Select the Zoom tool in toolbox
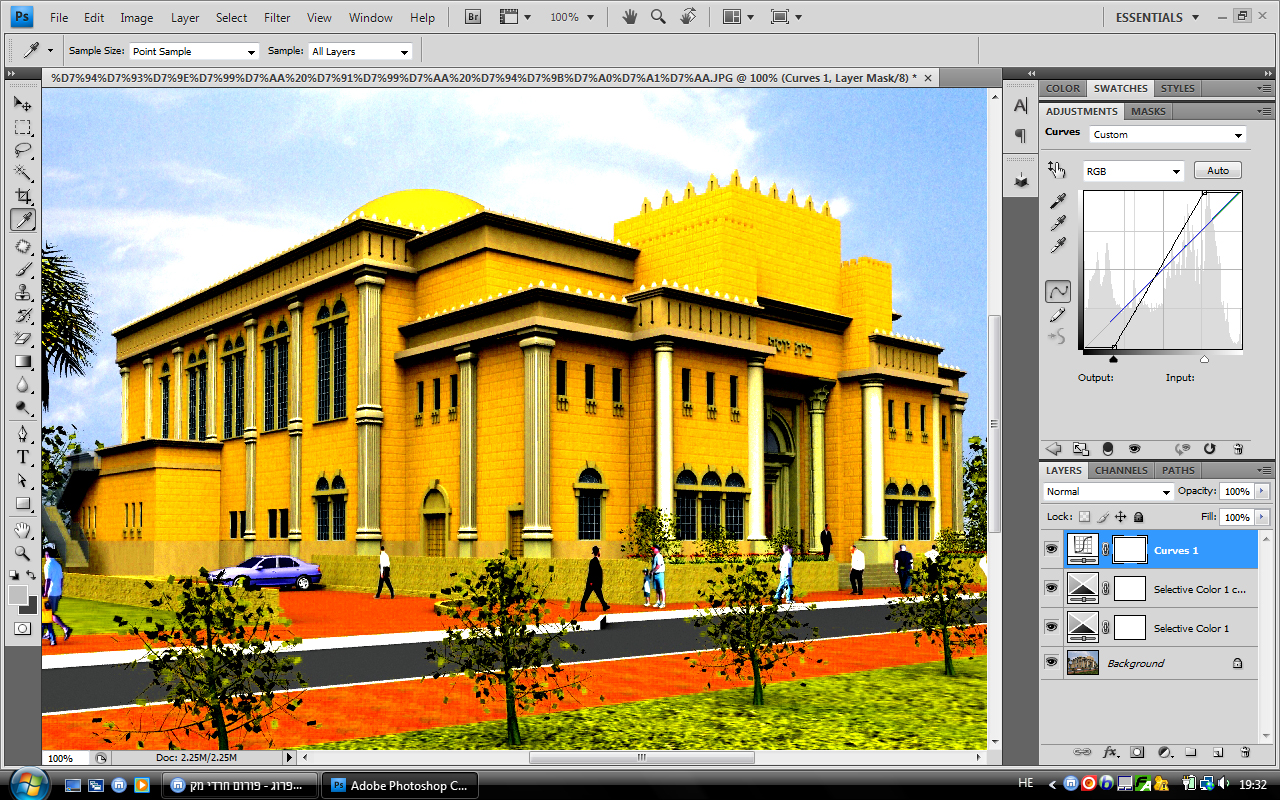This screenshot has width=1280, height=800. pos(23,552)
